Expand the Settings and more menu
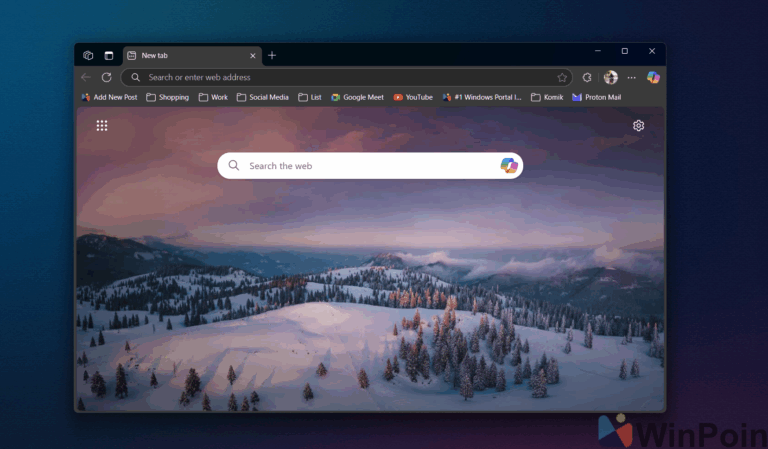The height and width of the screenshot is (449, 768). pyautogui.click(x=631, y=77)
